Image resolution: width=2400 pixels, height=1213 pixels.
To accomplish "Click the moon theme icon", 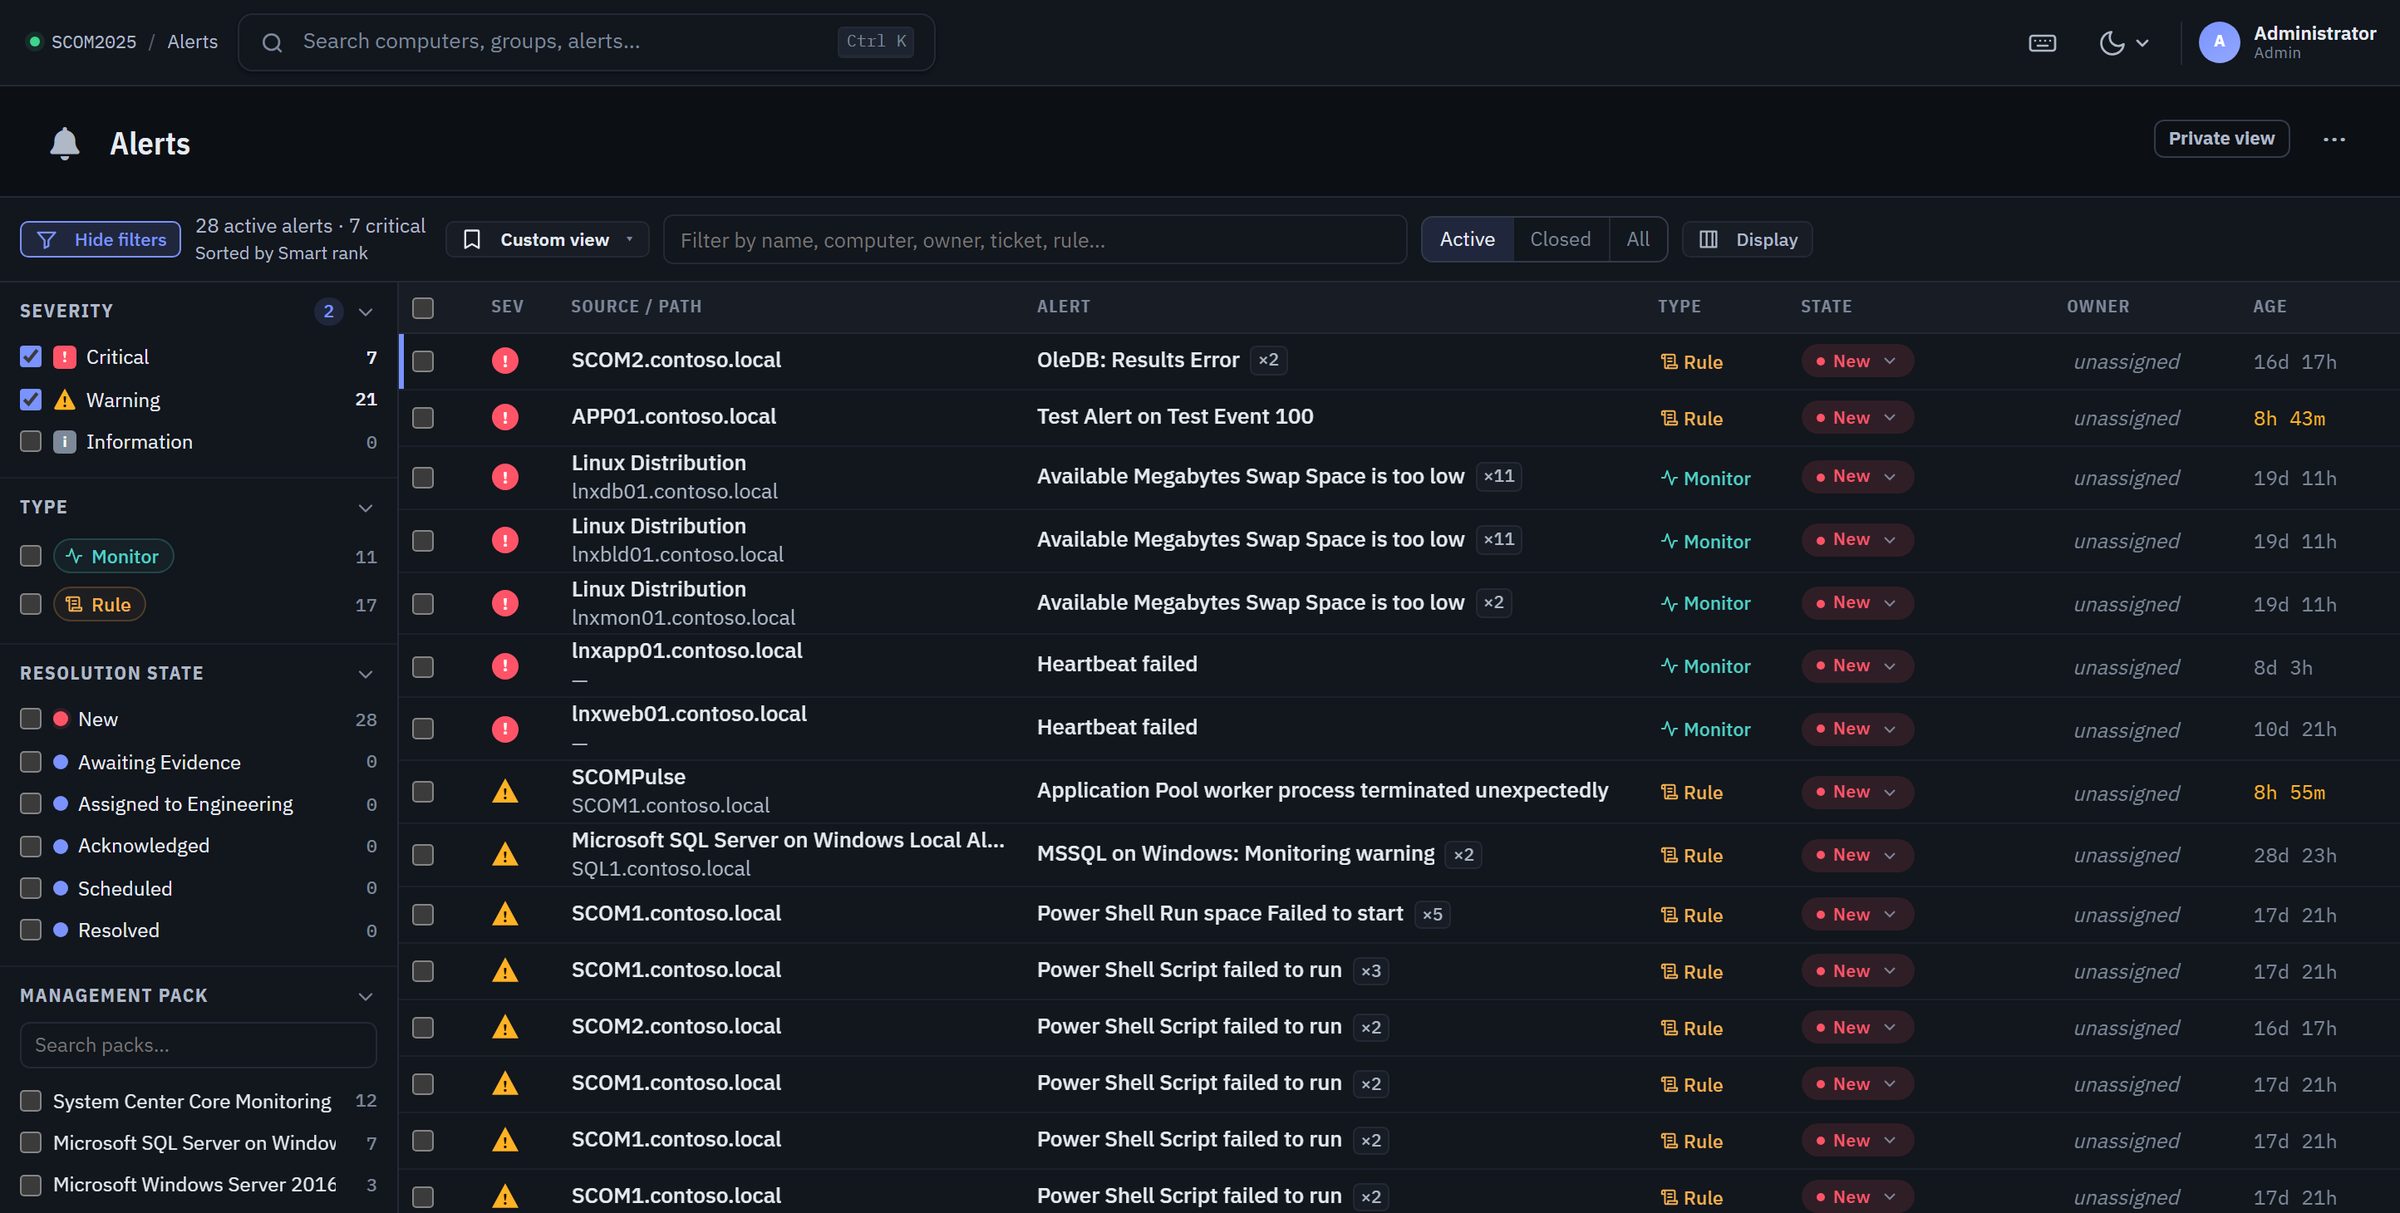I will coord(2111,43).
